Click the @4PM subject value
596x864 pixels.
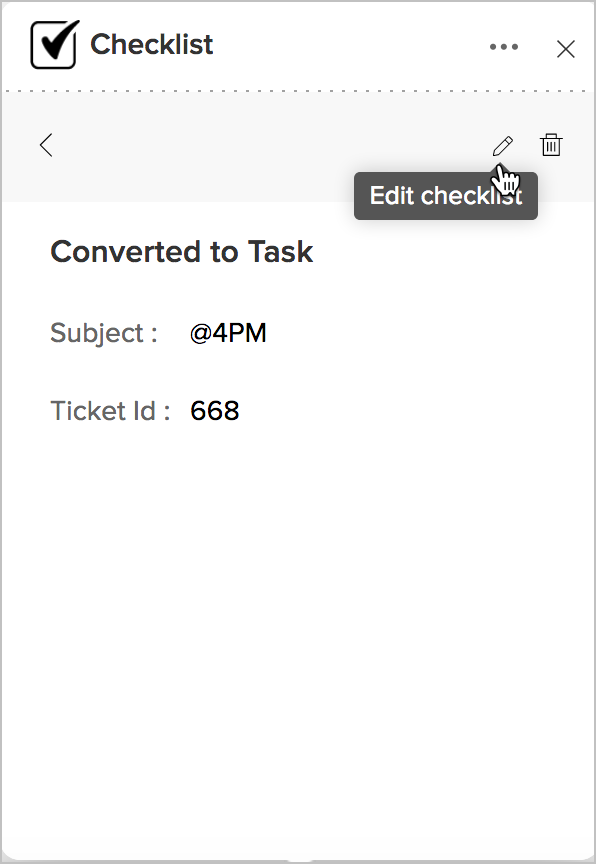[228, 333]
